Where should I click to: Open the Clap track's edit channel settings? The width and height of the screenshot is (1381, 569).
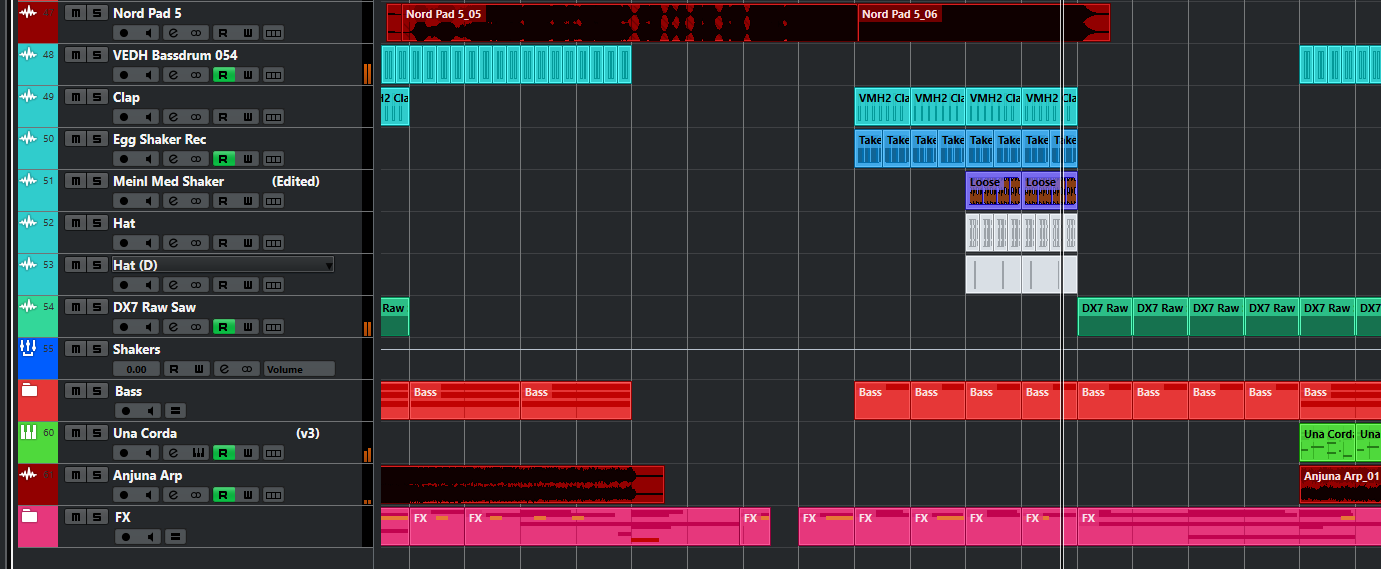173,117
